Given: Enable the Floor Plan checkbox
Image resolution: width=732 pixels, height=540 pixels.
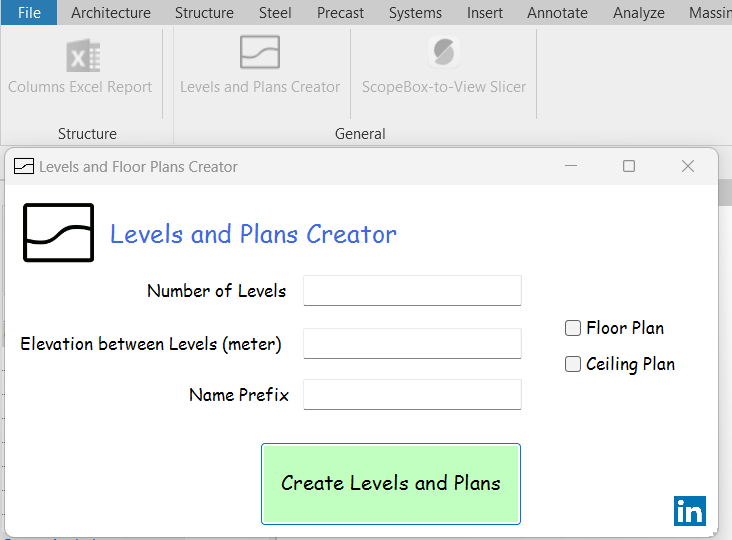Looking at the screenshot, I should 573,328.
